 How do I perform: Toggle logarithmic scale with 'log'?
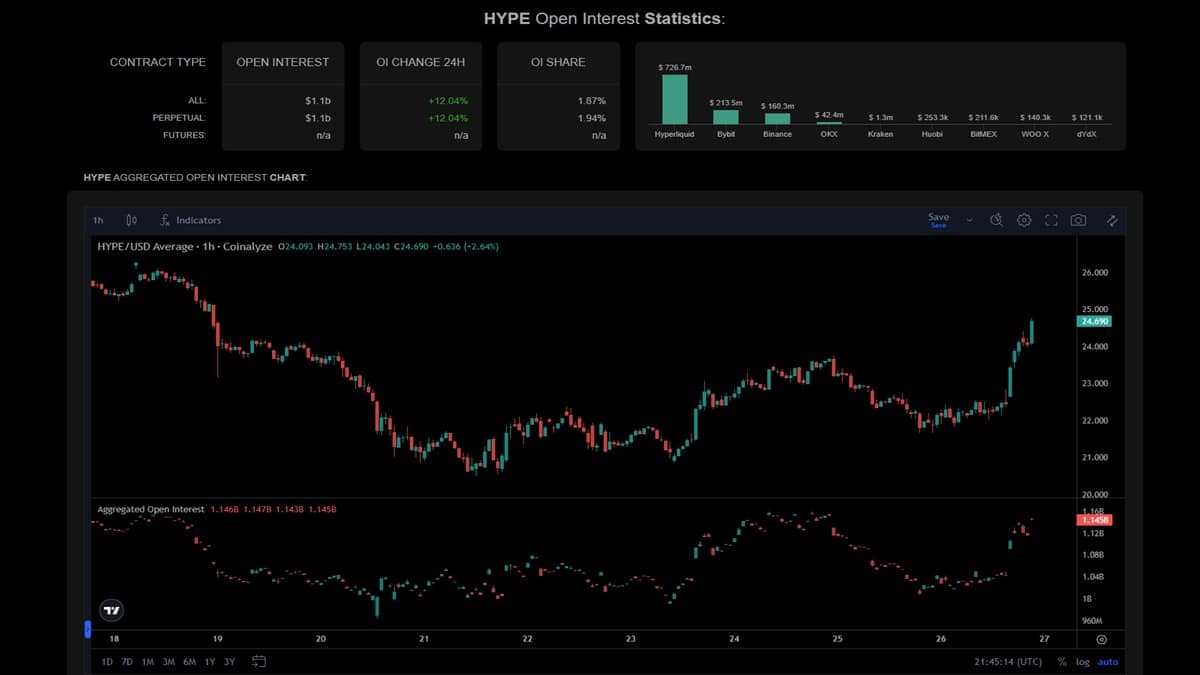(x=1081, y=661)
